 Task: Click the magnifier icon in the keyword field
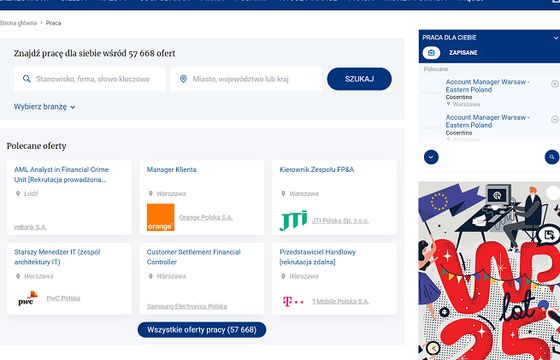coord(27,79)
